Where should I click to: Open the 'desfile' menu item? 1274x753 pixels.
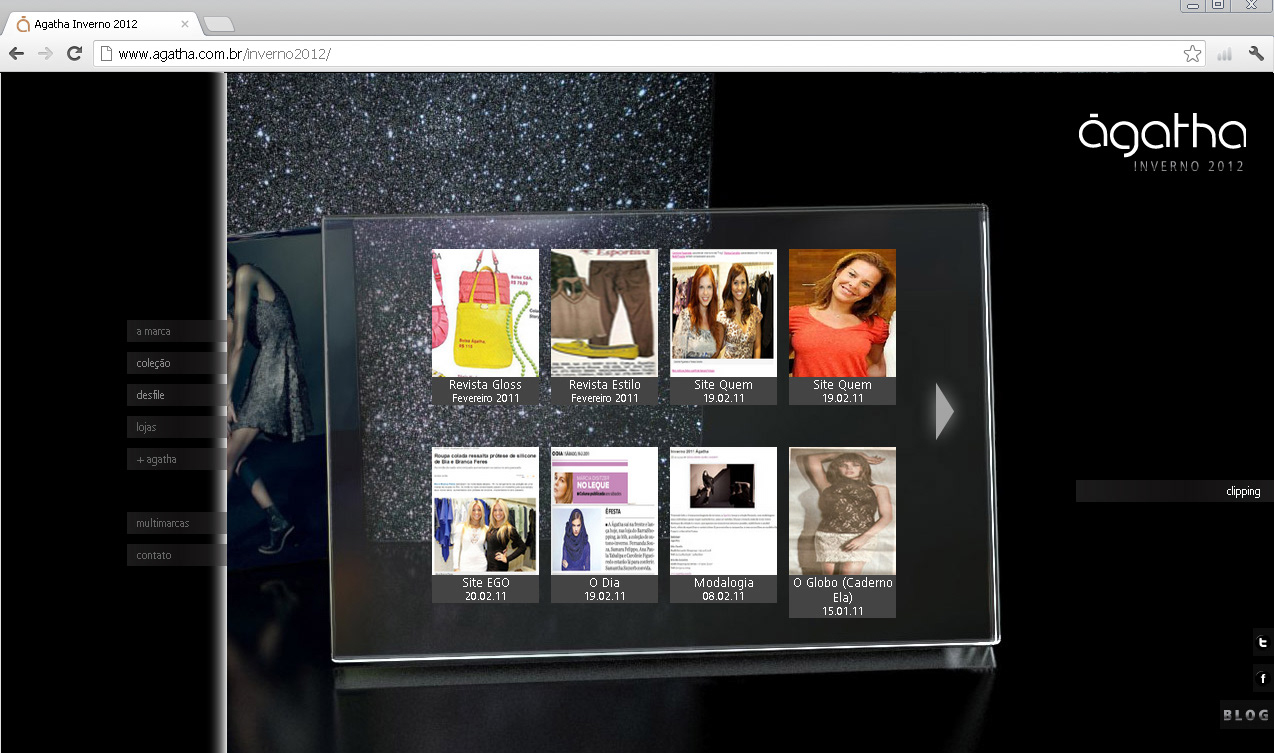177,395
